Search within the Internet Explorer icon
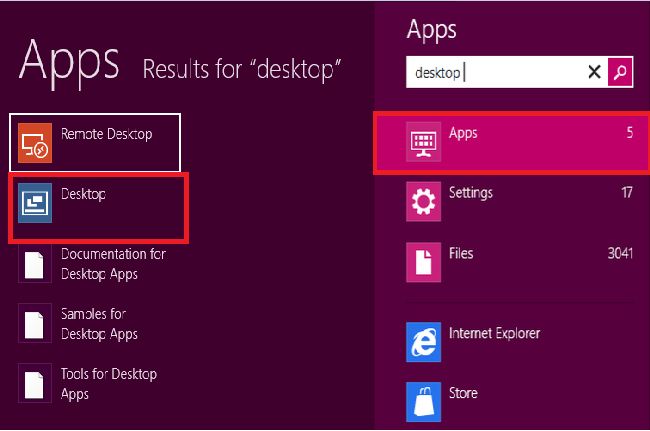The height and width of the screenshot is (431, 650). pyautogui.click(x=423, y=342)
